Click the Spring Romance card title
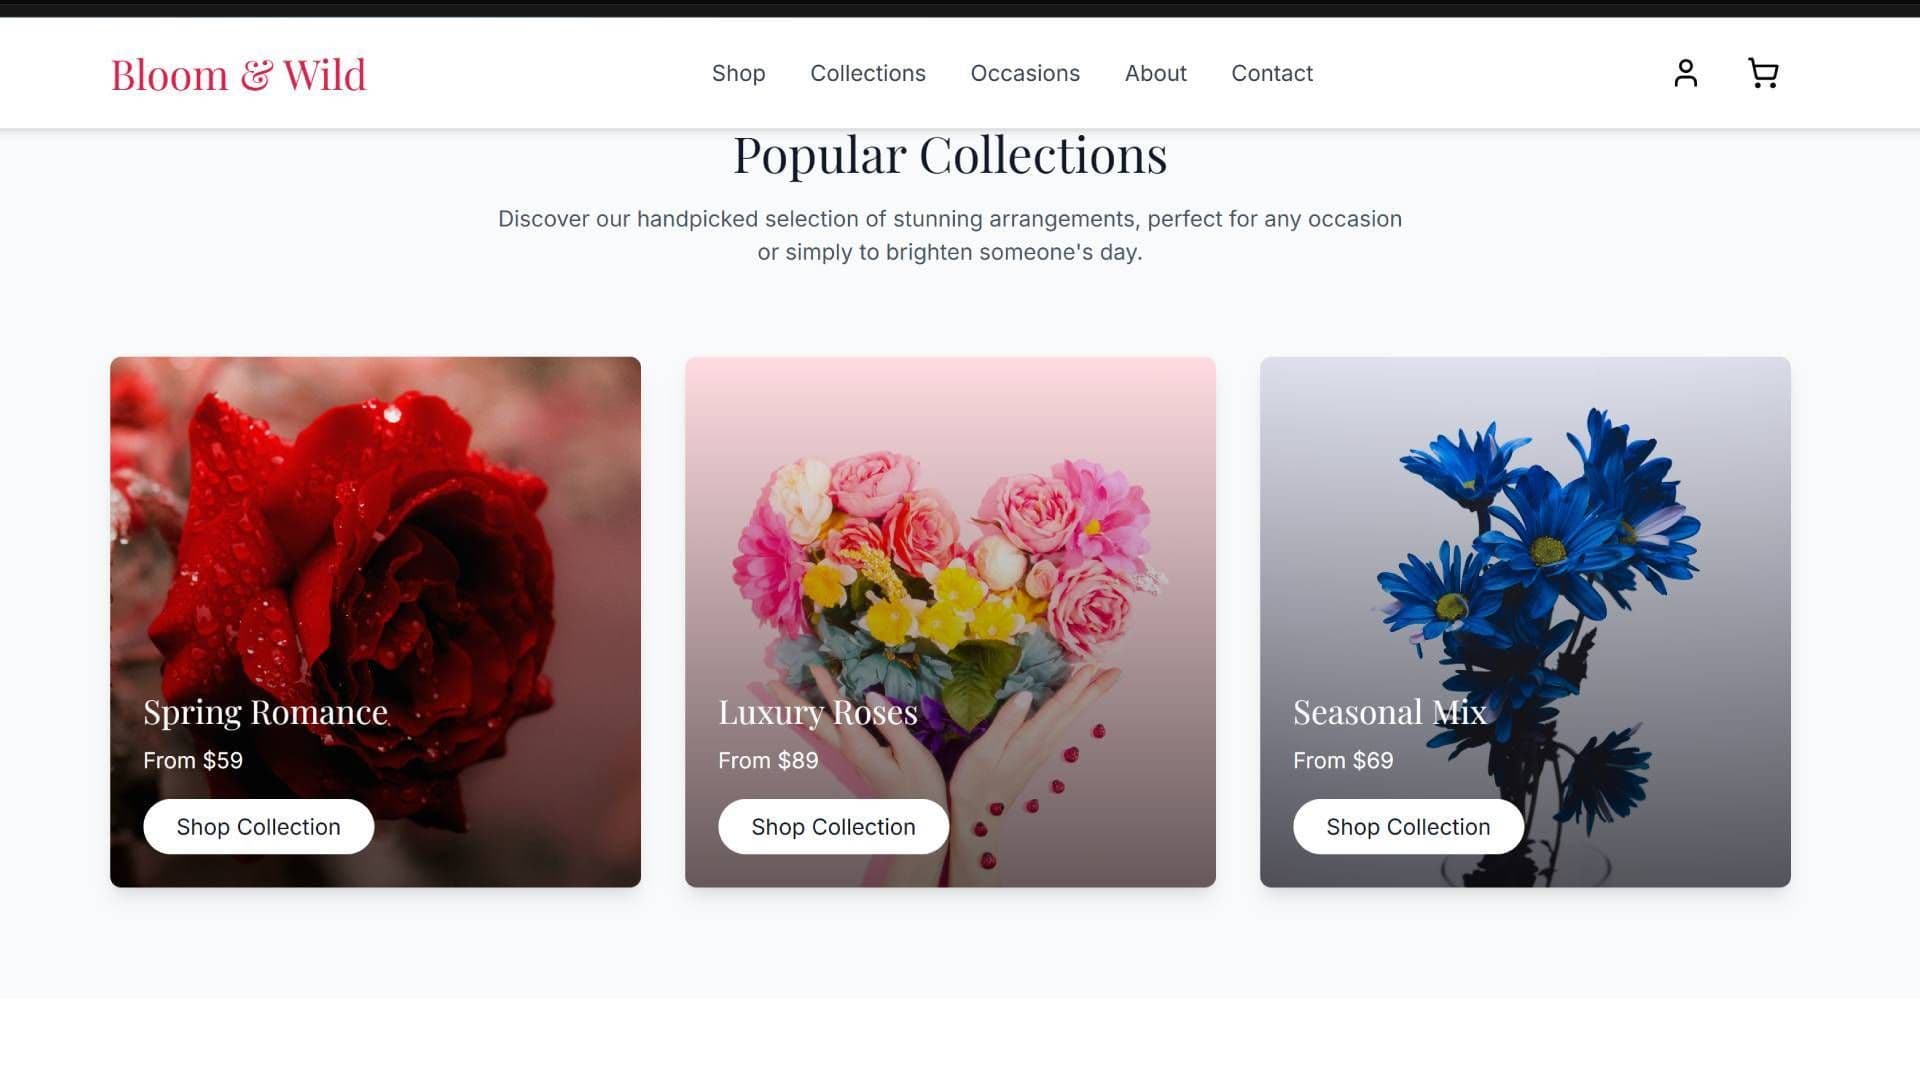The width and height of the screenshot is (1920, 1080). click(265, 712)
